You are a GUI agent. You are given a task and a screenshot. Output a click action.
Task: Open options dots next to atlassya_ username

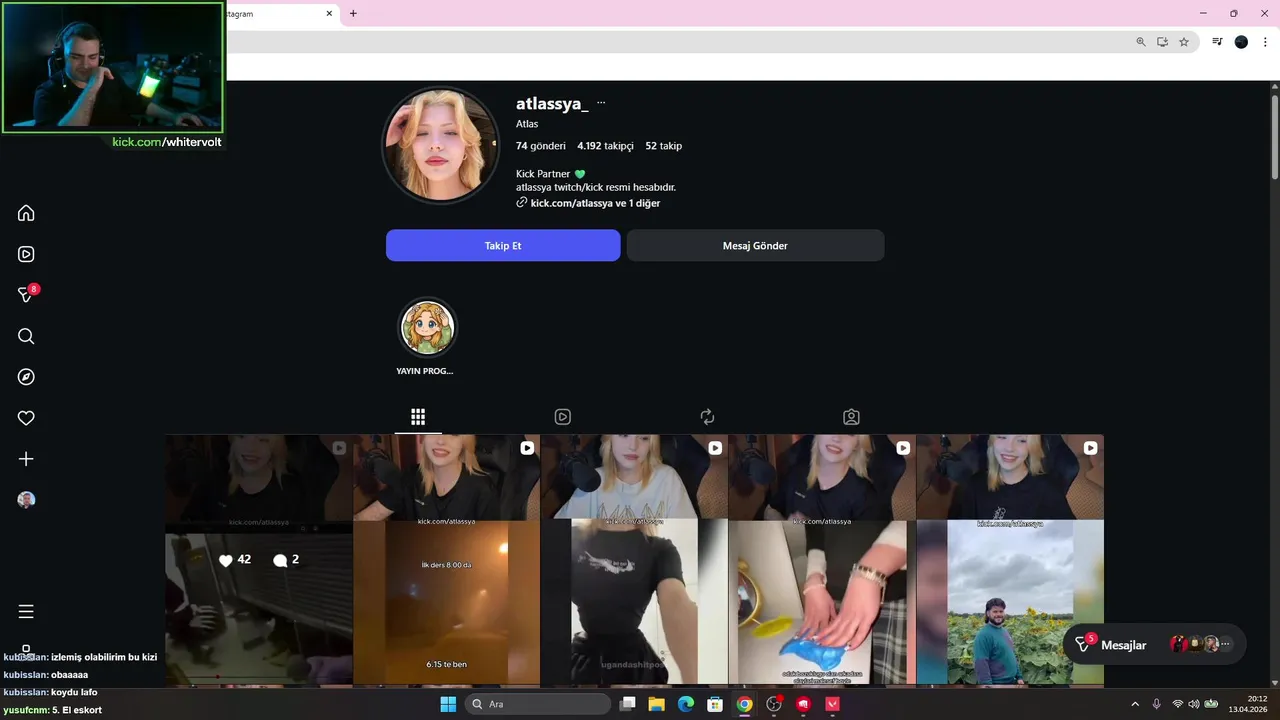[601, 103]
